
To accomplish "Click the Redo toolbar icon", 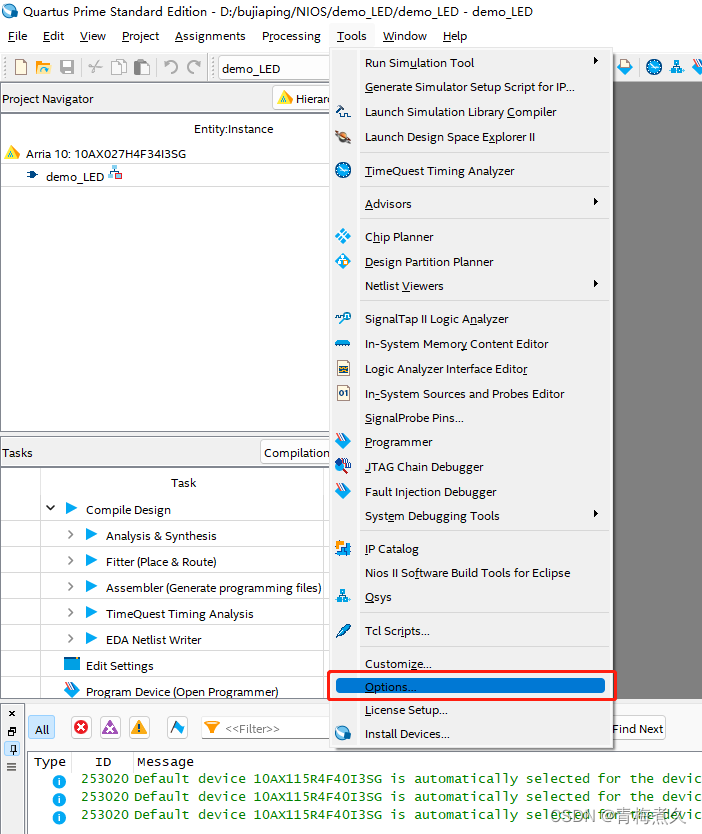I will pos(194,67).
